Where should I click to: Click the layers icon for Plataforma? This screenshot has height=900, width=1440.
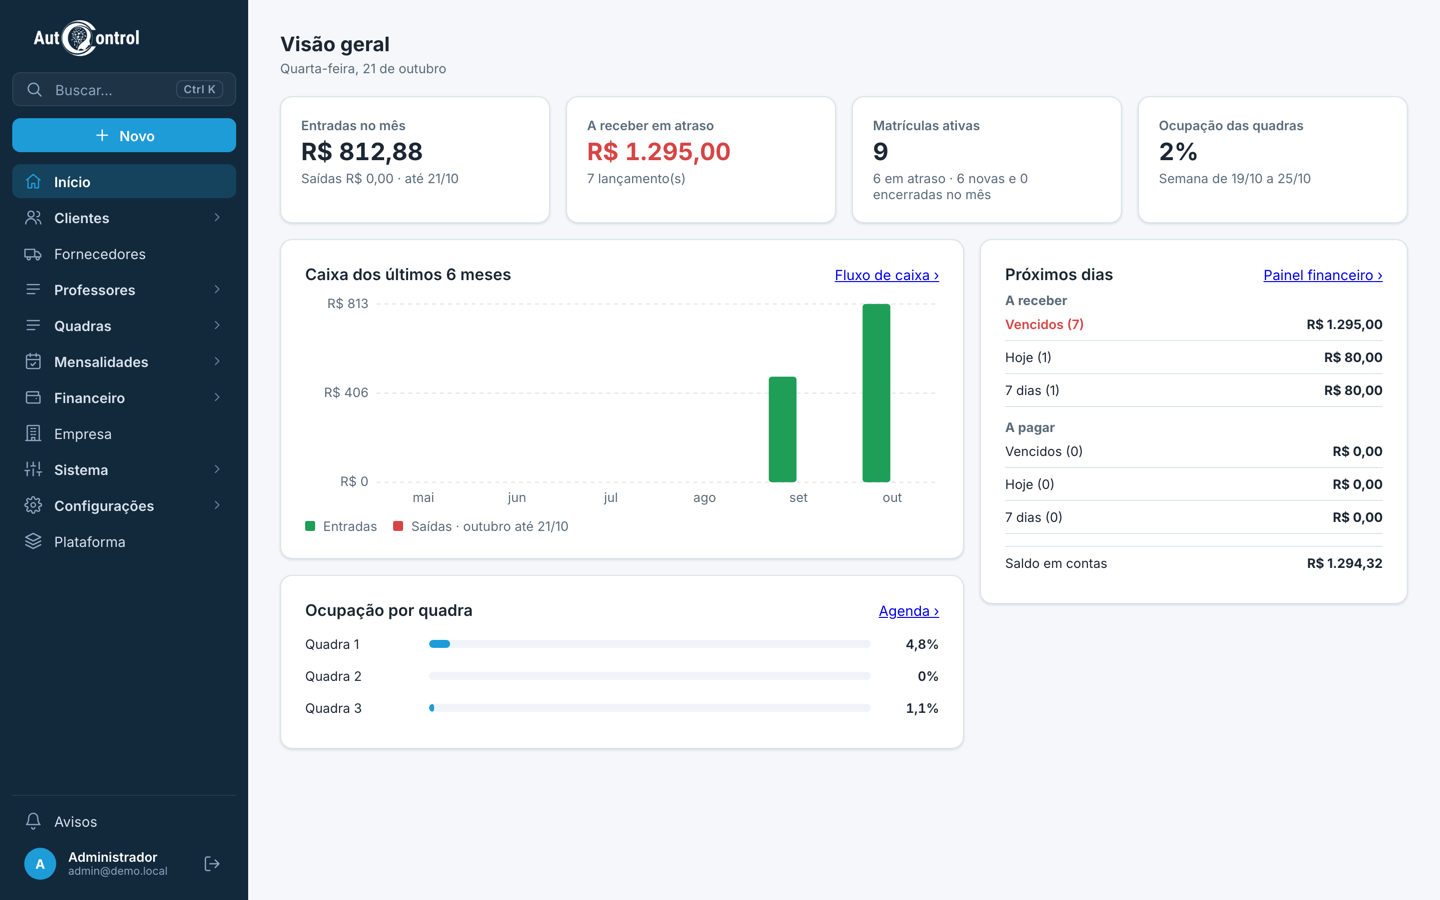(x=33, y=542)
